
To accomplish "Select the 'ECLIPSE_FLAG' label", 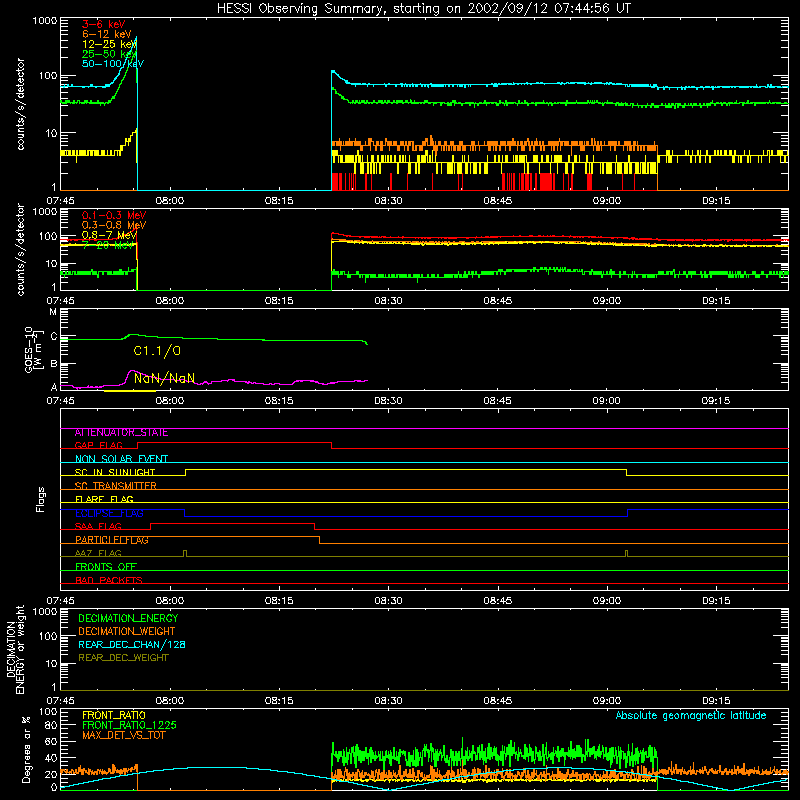I will coord(109,513).
